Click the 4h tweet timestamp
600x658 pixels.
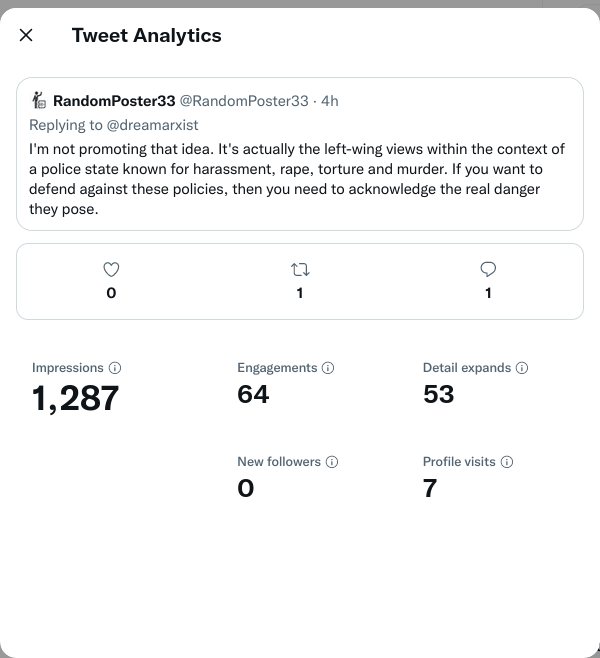(330, 101)
